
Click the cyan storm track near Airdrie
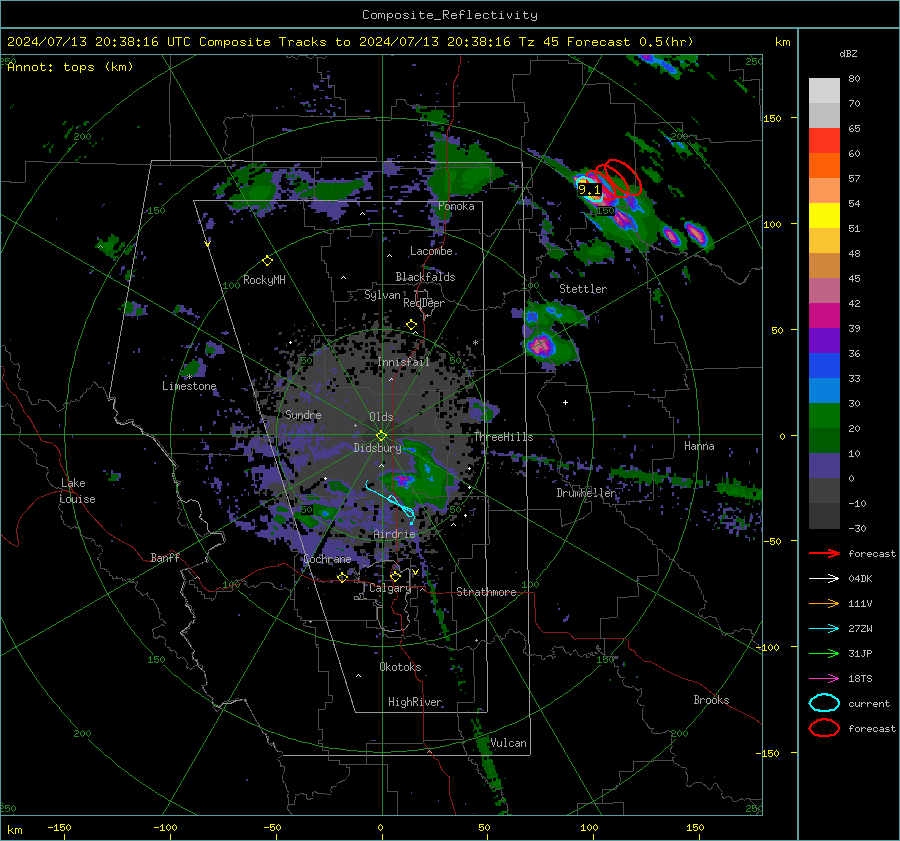coord(391,502)
